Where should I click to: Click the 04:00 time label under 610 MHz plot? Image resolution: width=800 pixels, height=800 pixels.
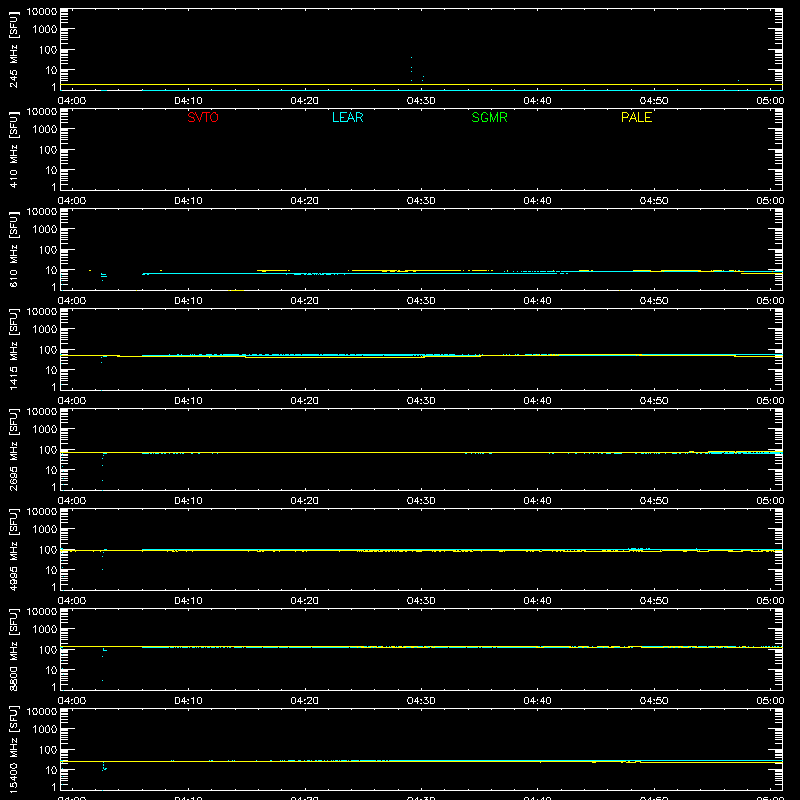pos(72,301)
